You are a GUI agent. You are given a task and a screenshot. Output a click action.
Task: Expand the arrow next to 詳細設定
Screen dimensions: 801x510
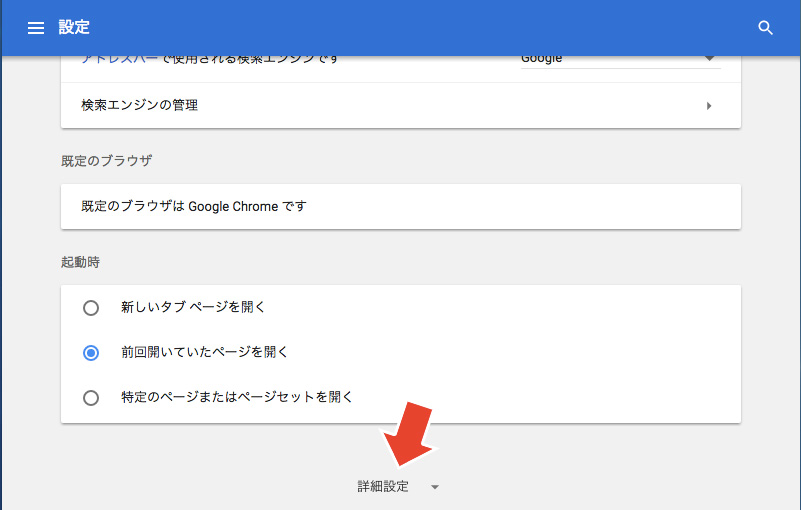pyautogui.click(x=435, y=487)
